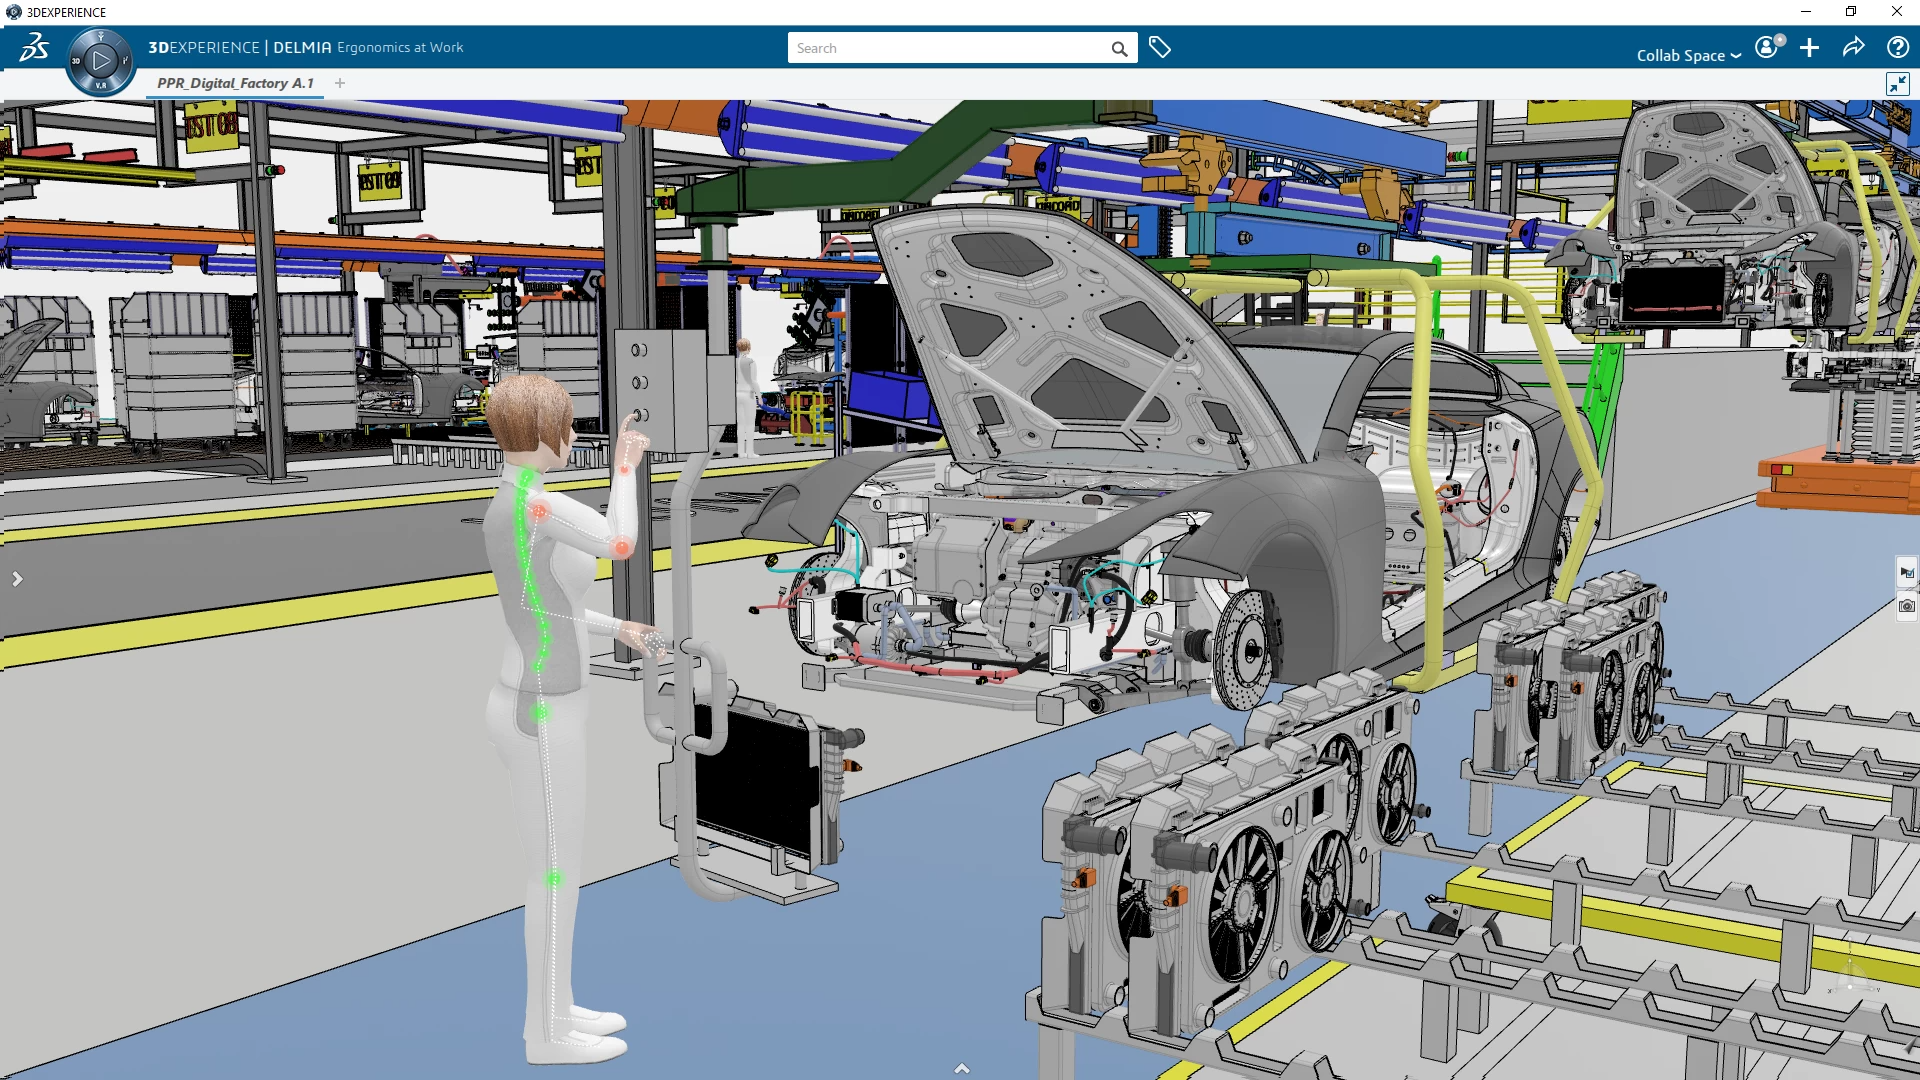Click the compass V.R south quadrant
Viewport: 1920px width, 1080px height.
pos(101,86)
